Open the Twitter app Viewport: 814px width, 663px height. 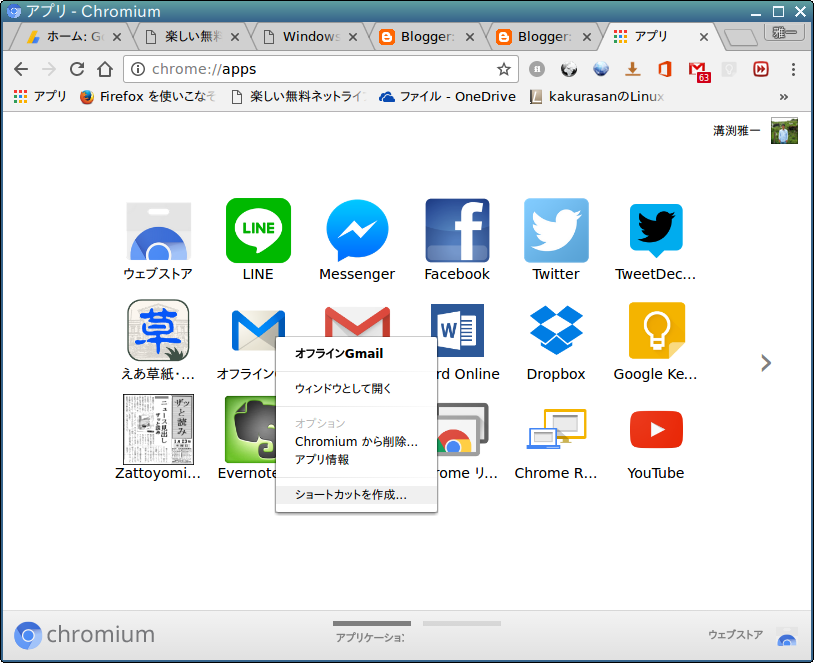point(556,231)
